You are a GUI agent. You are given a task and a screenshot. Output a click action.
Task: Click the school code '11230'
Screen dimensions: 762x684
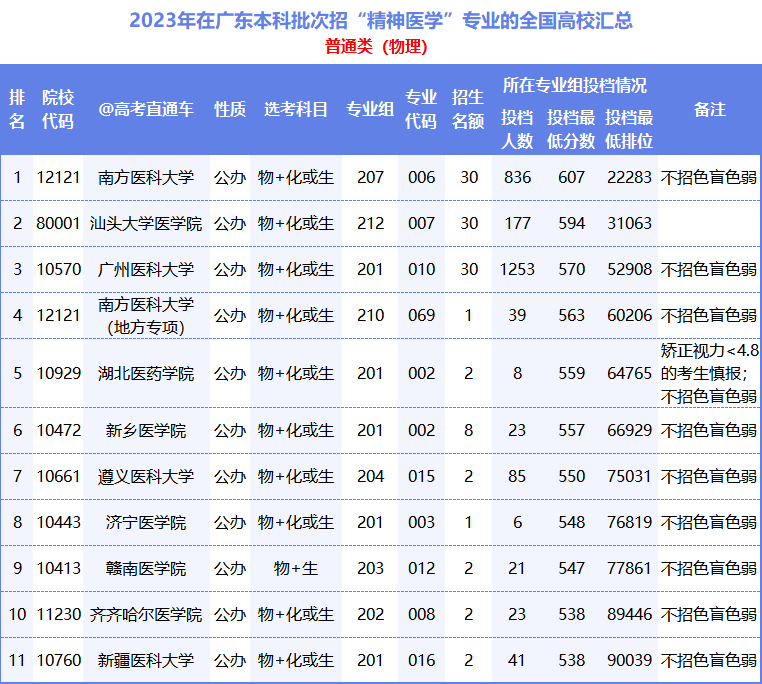pyautogui.click(x=58, y=614)
